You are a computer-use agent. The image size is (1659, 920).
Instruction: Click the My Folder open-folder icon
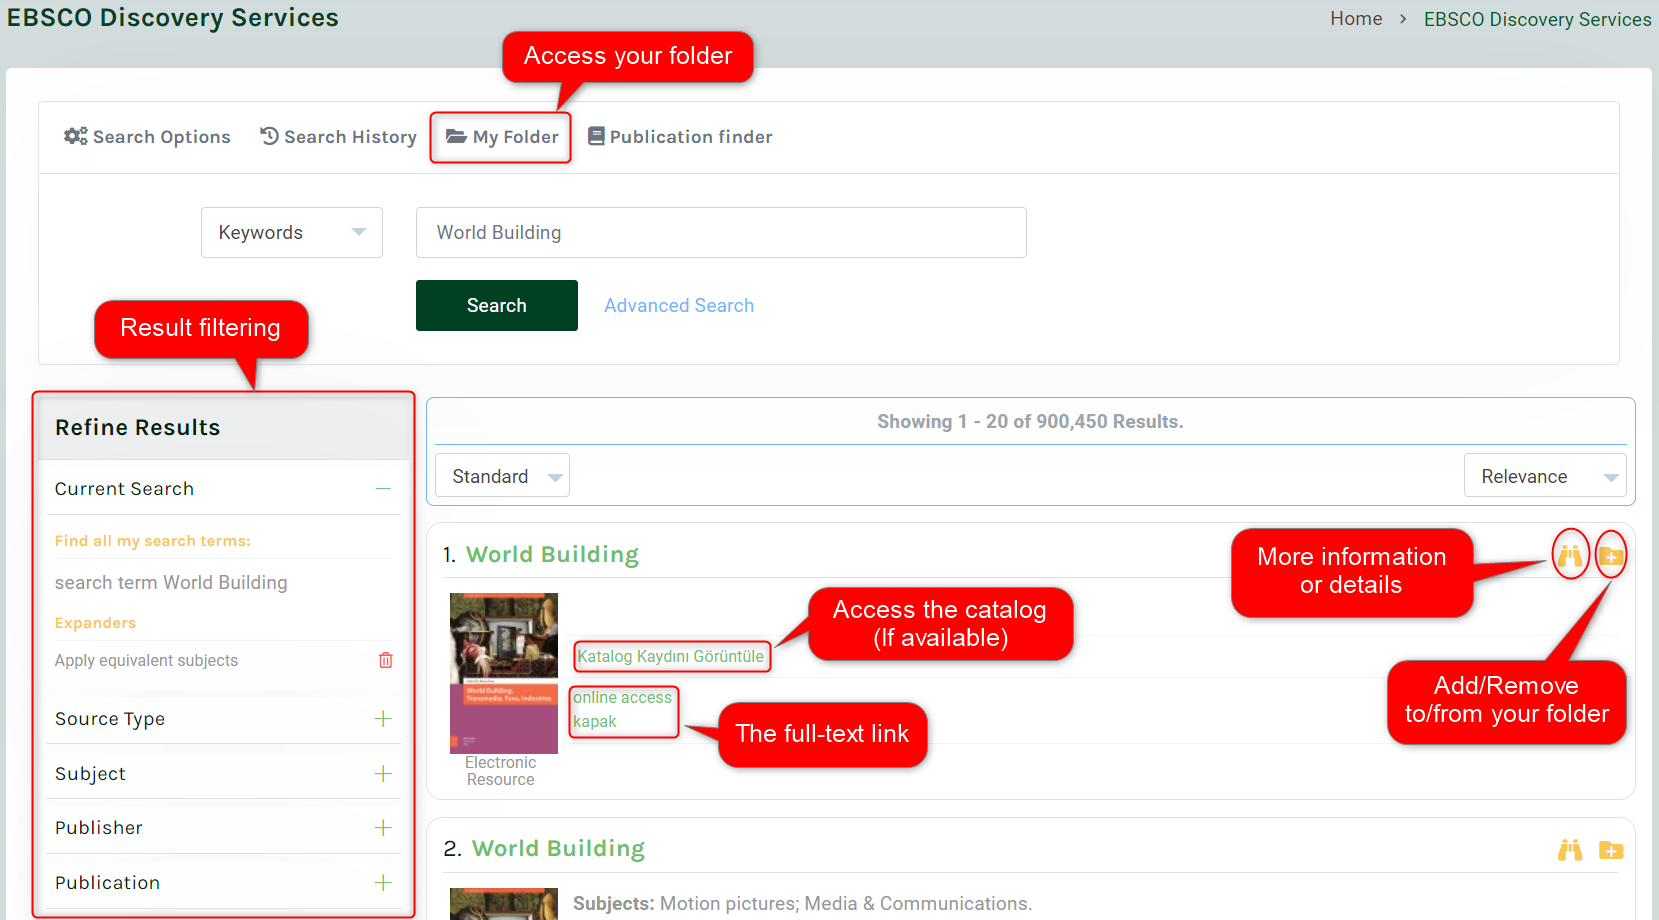coord(456,136)
